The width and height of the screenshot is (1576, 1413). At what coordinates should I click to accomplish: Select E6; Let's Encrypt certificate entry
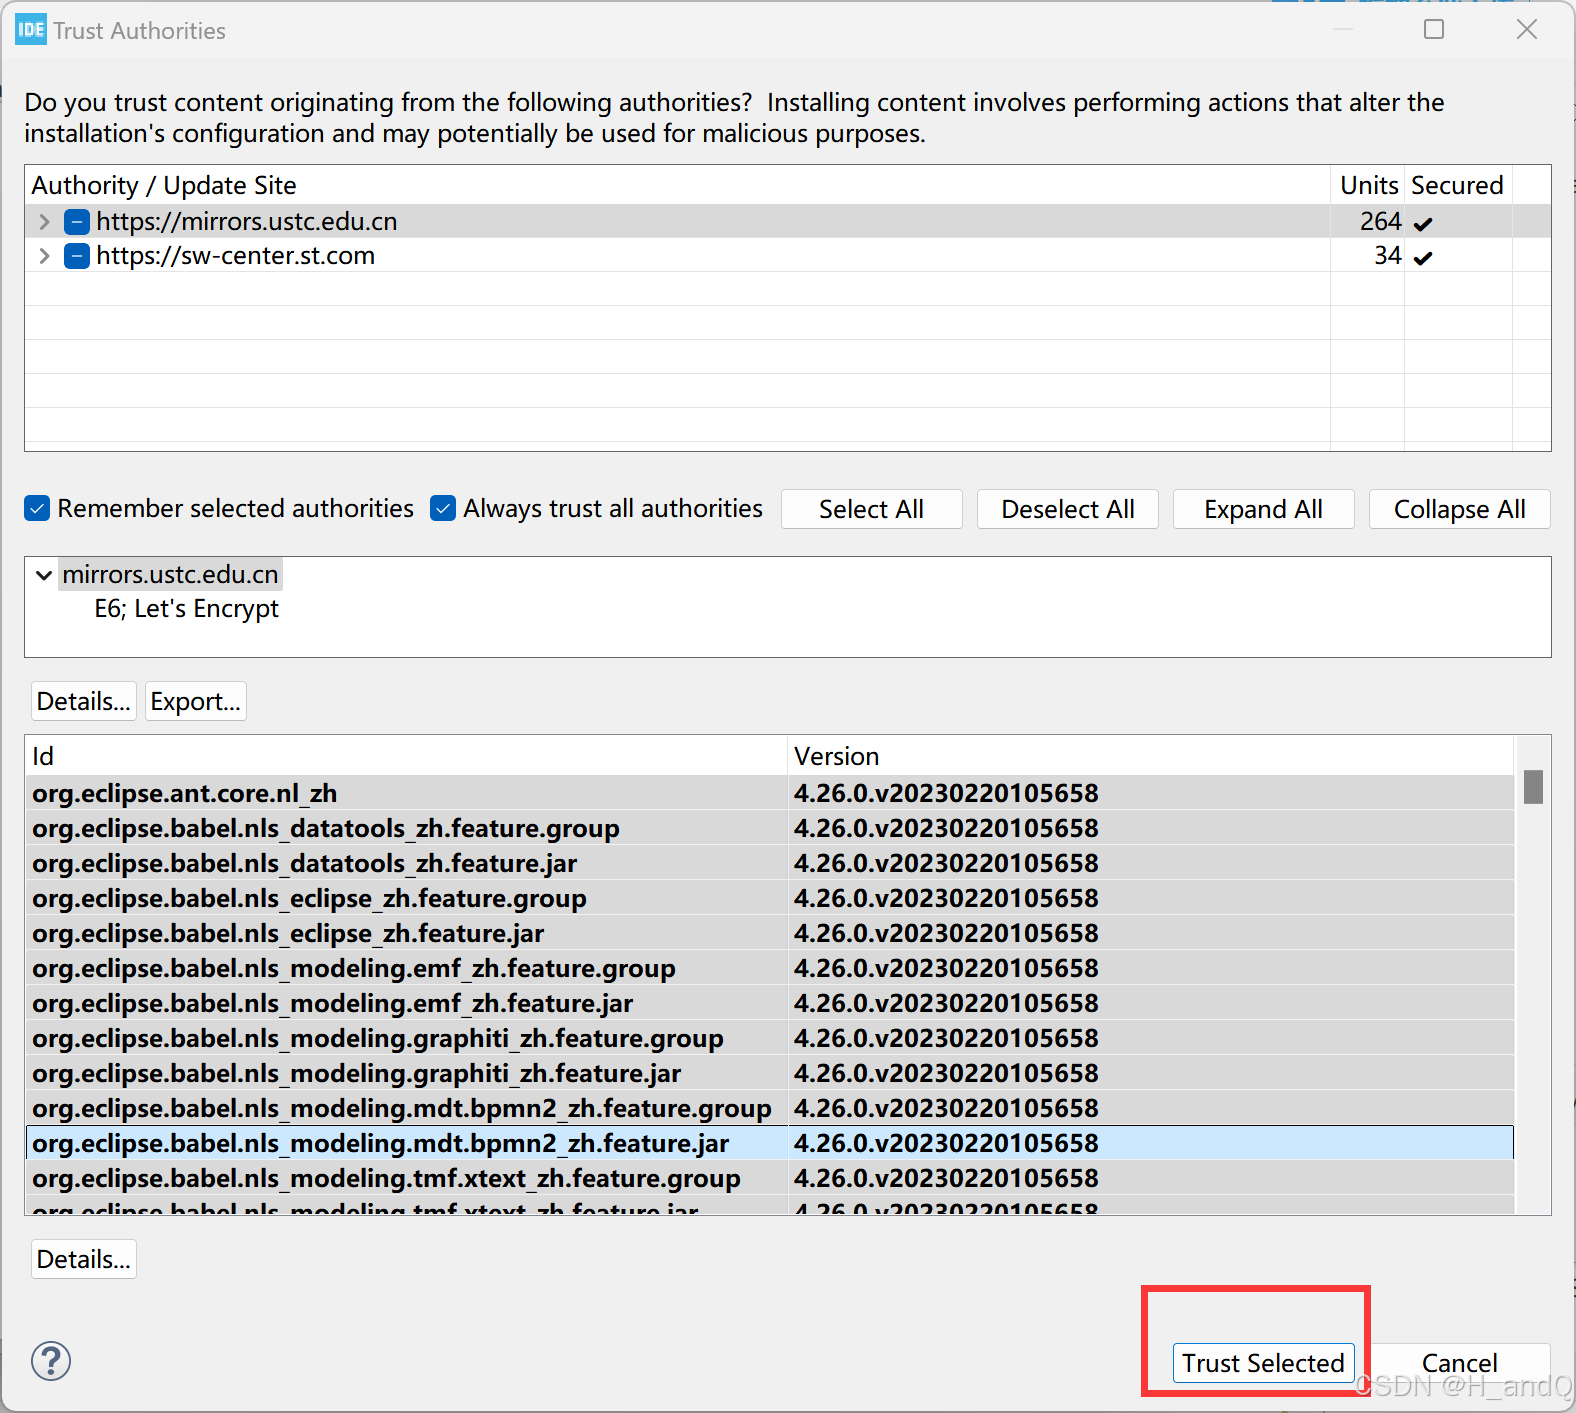pos(187,609)
